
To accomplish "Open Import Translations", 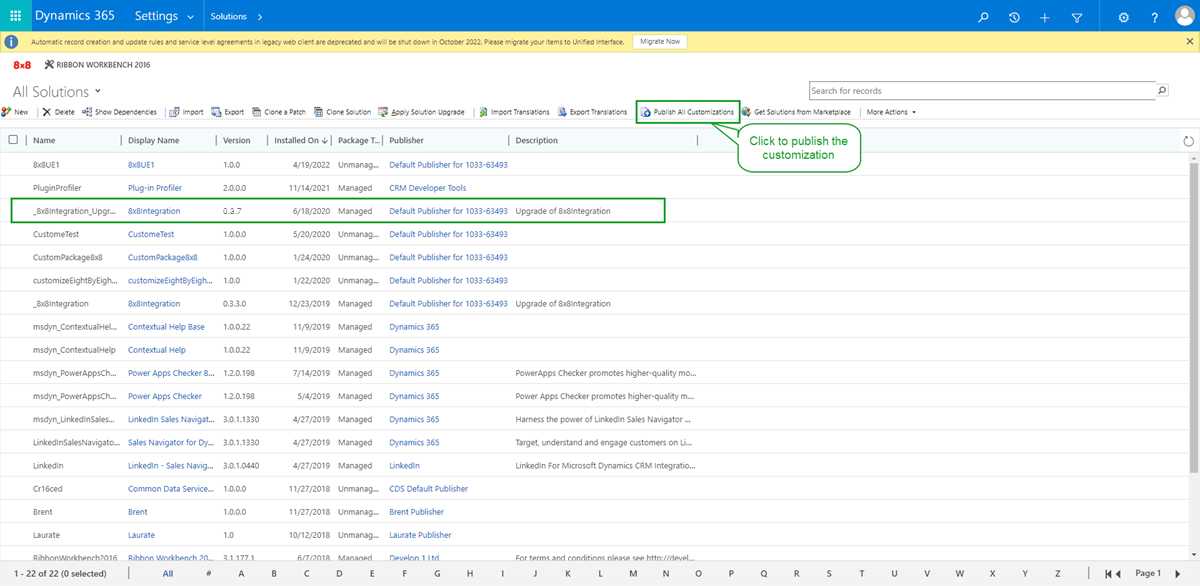I will [514, 111].
